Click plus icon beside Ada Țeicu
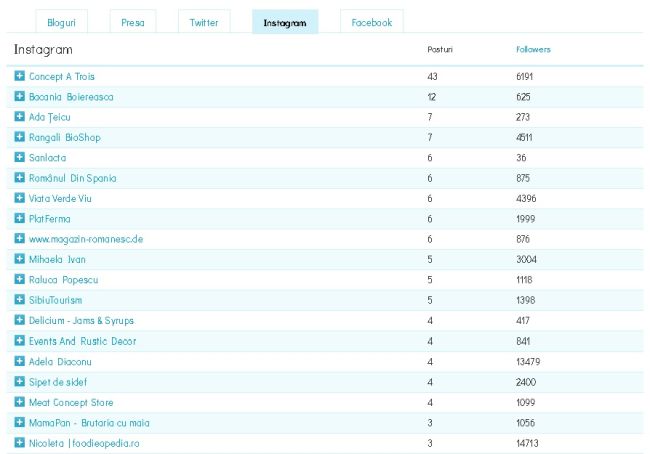 19,117
